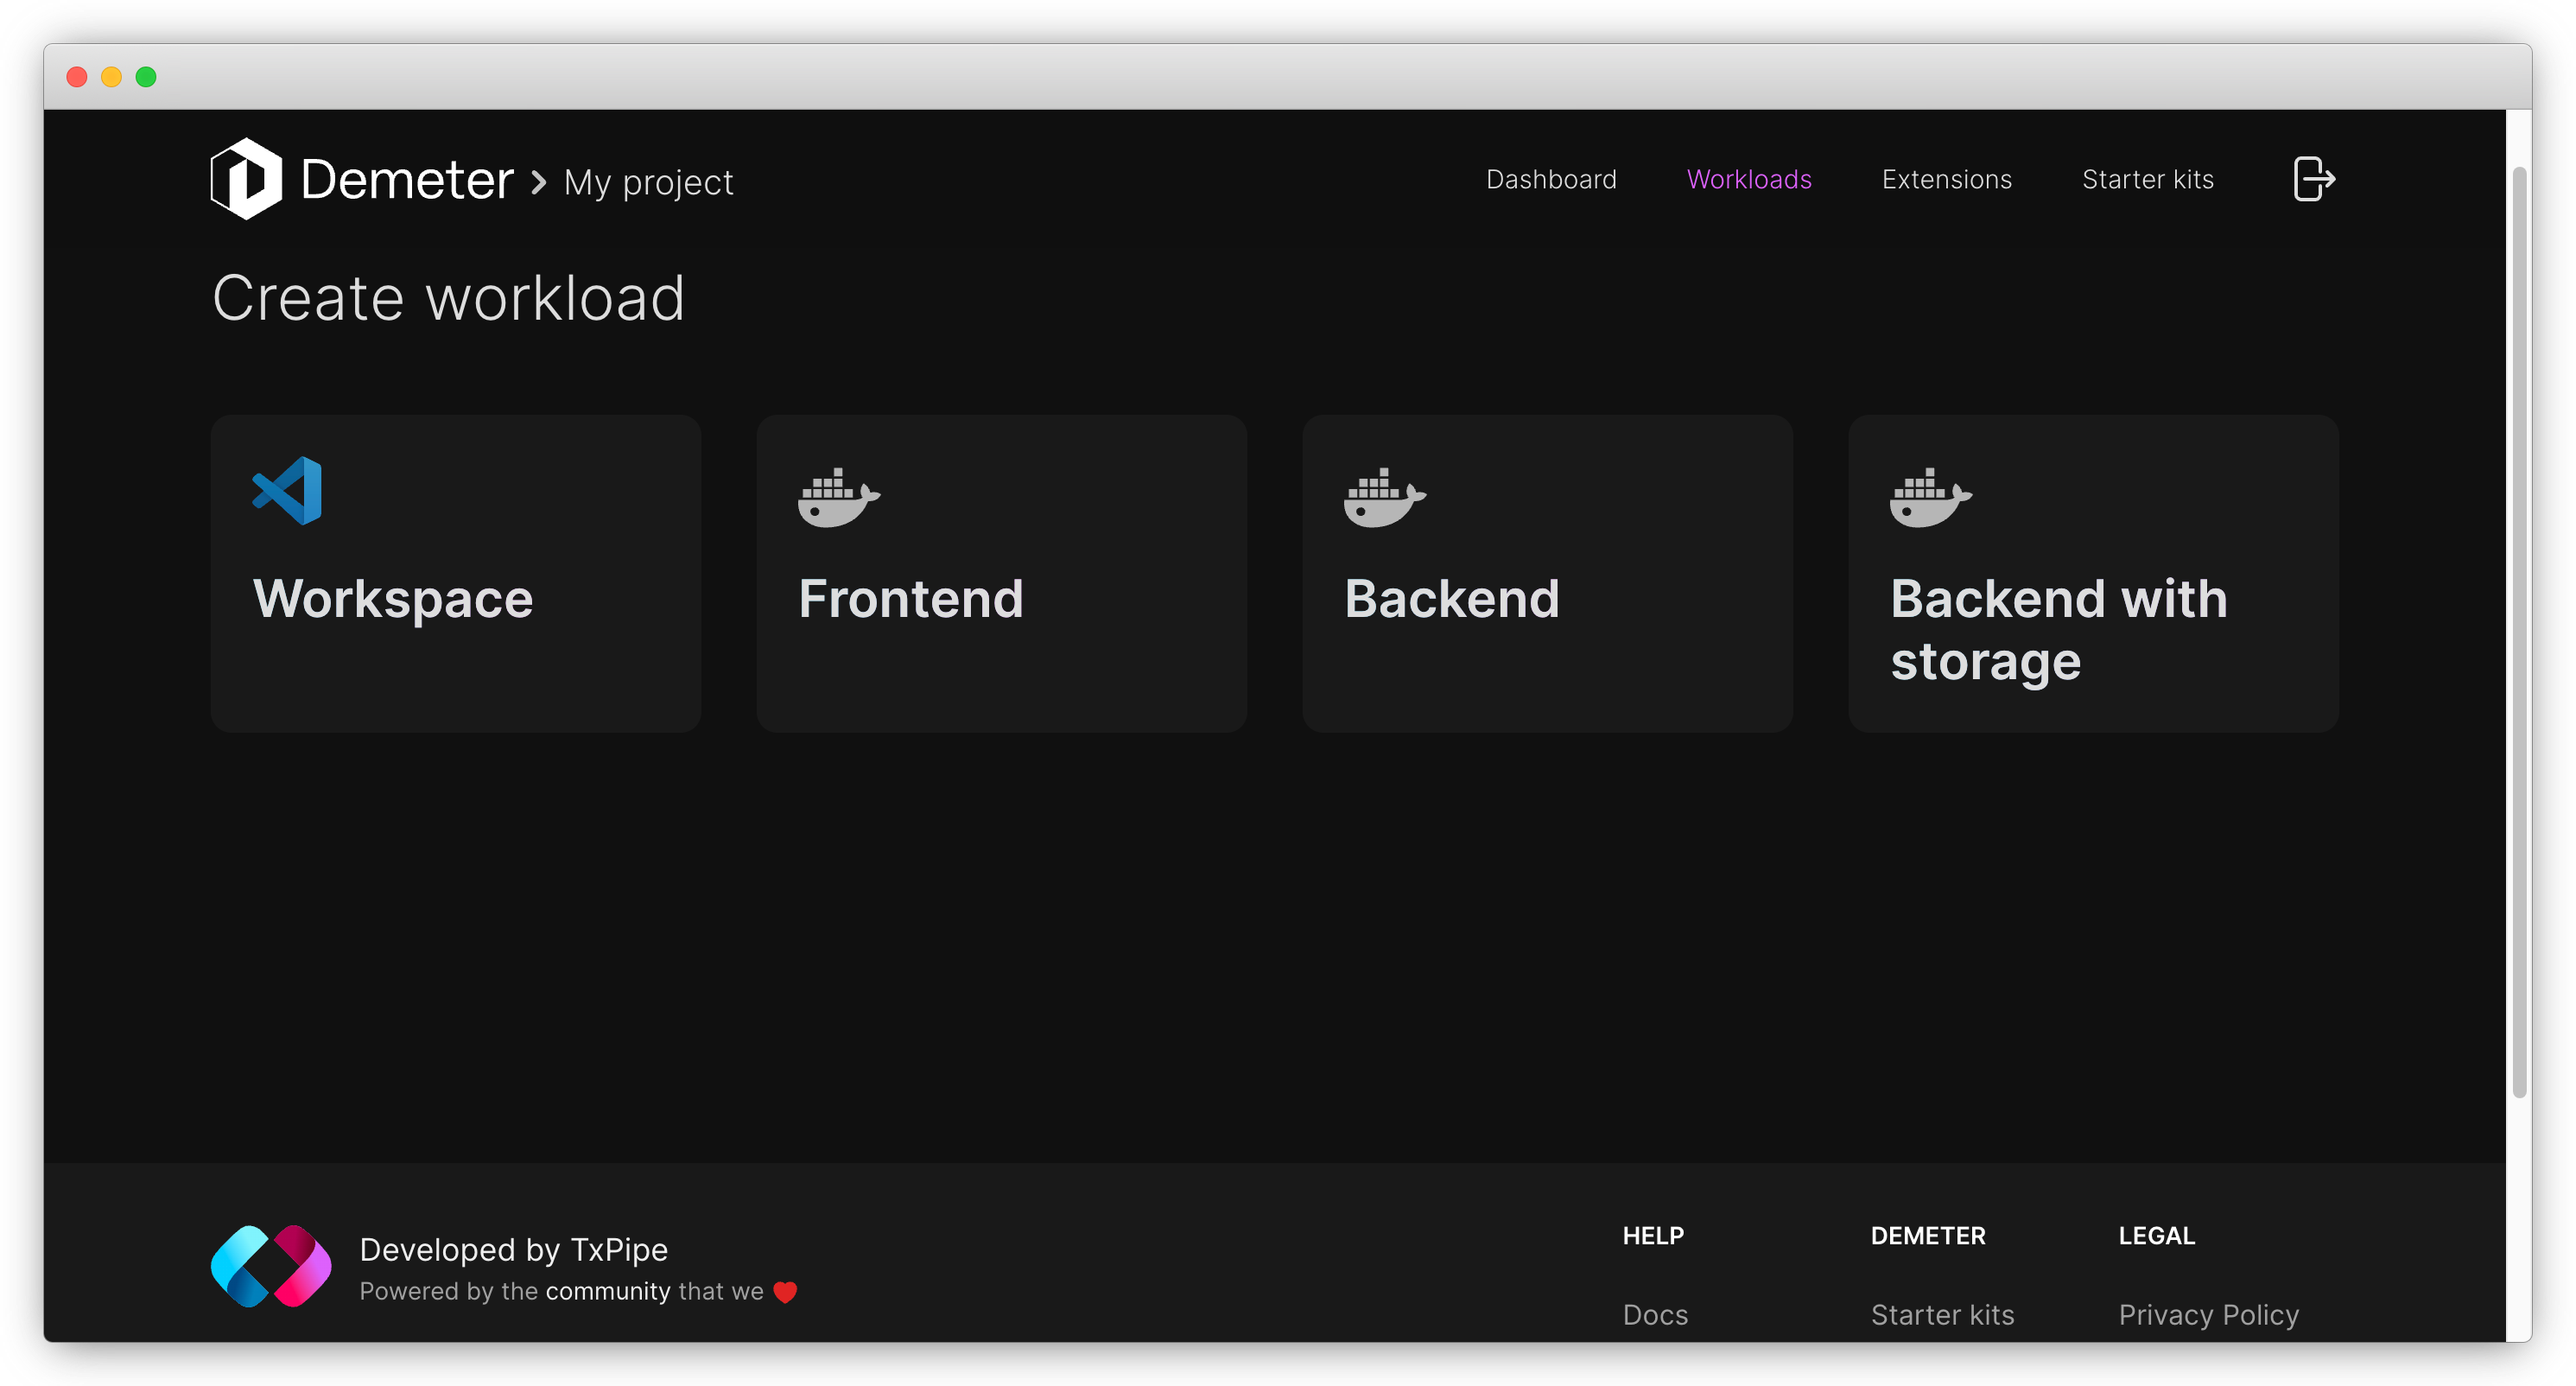The height and width of the screenshot is (1386, 2576).
Task: Click the Docker whale icon on Backend card
Action: [x=1384, y=497]
